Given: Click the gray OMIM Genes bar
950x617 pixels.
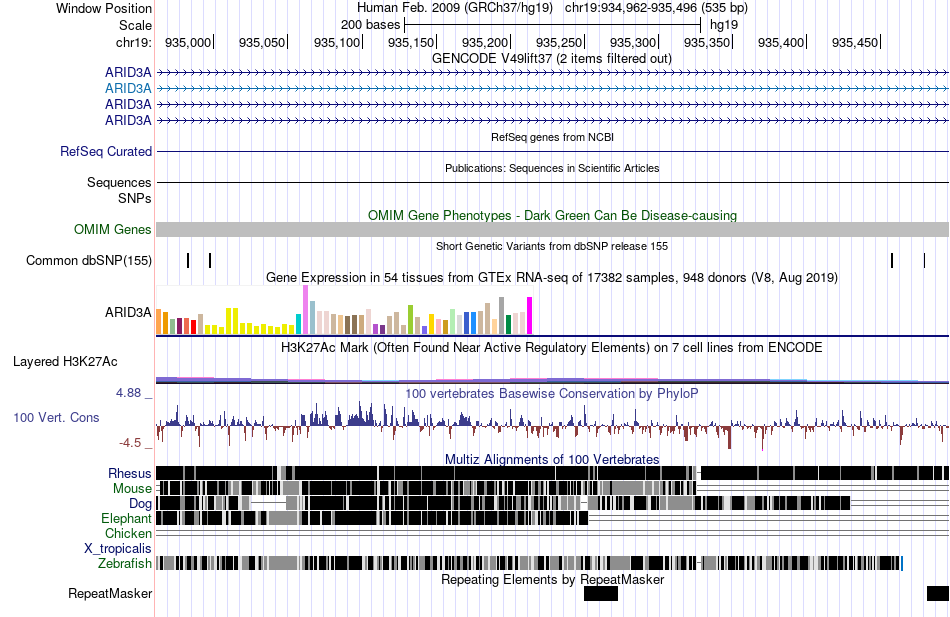Looking at the screenshot, I should [x=552, y=229].
